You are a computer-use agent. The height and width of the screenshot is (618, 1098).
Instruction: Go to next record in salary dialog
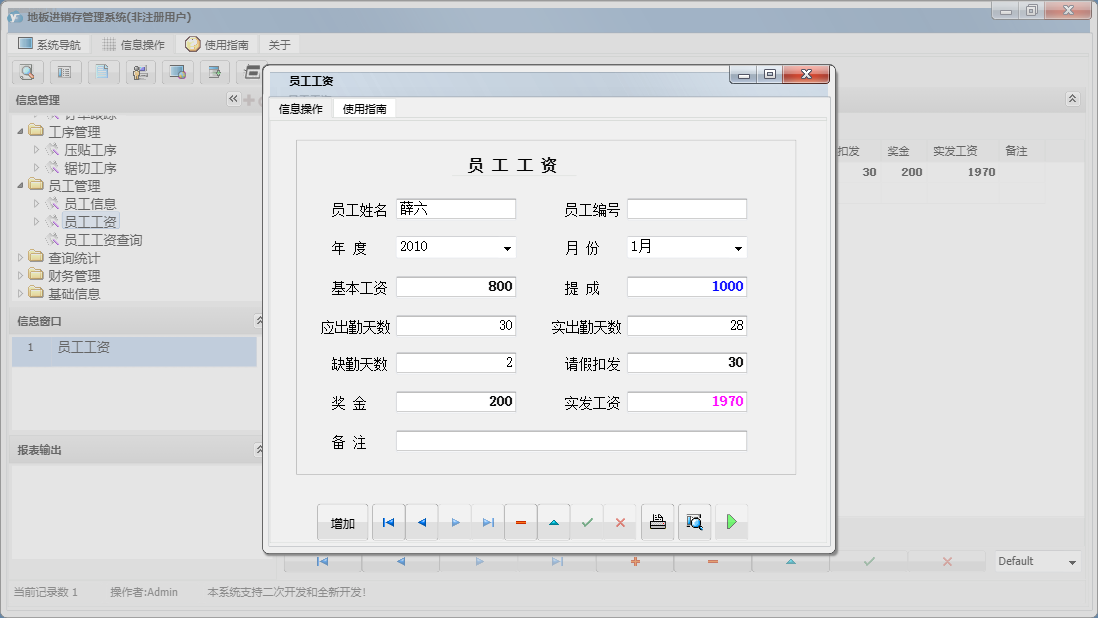click(x=455, y=522)
